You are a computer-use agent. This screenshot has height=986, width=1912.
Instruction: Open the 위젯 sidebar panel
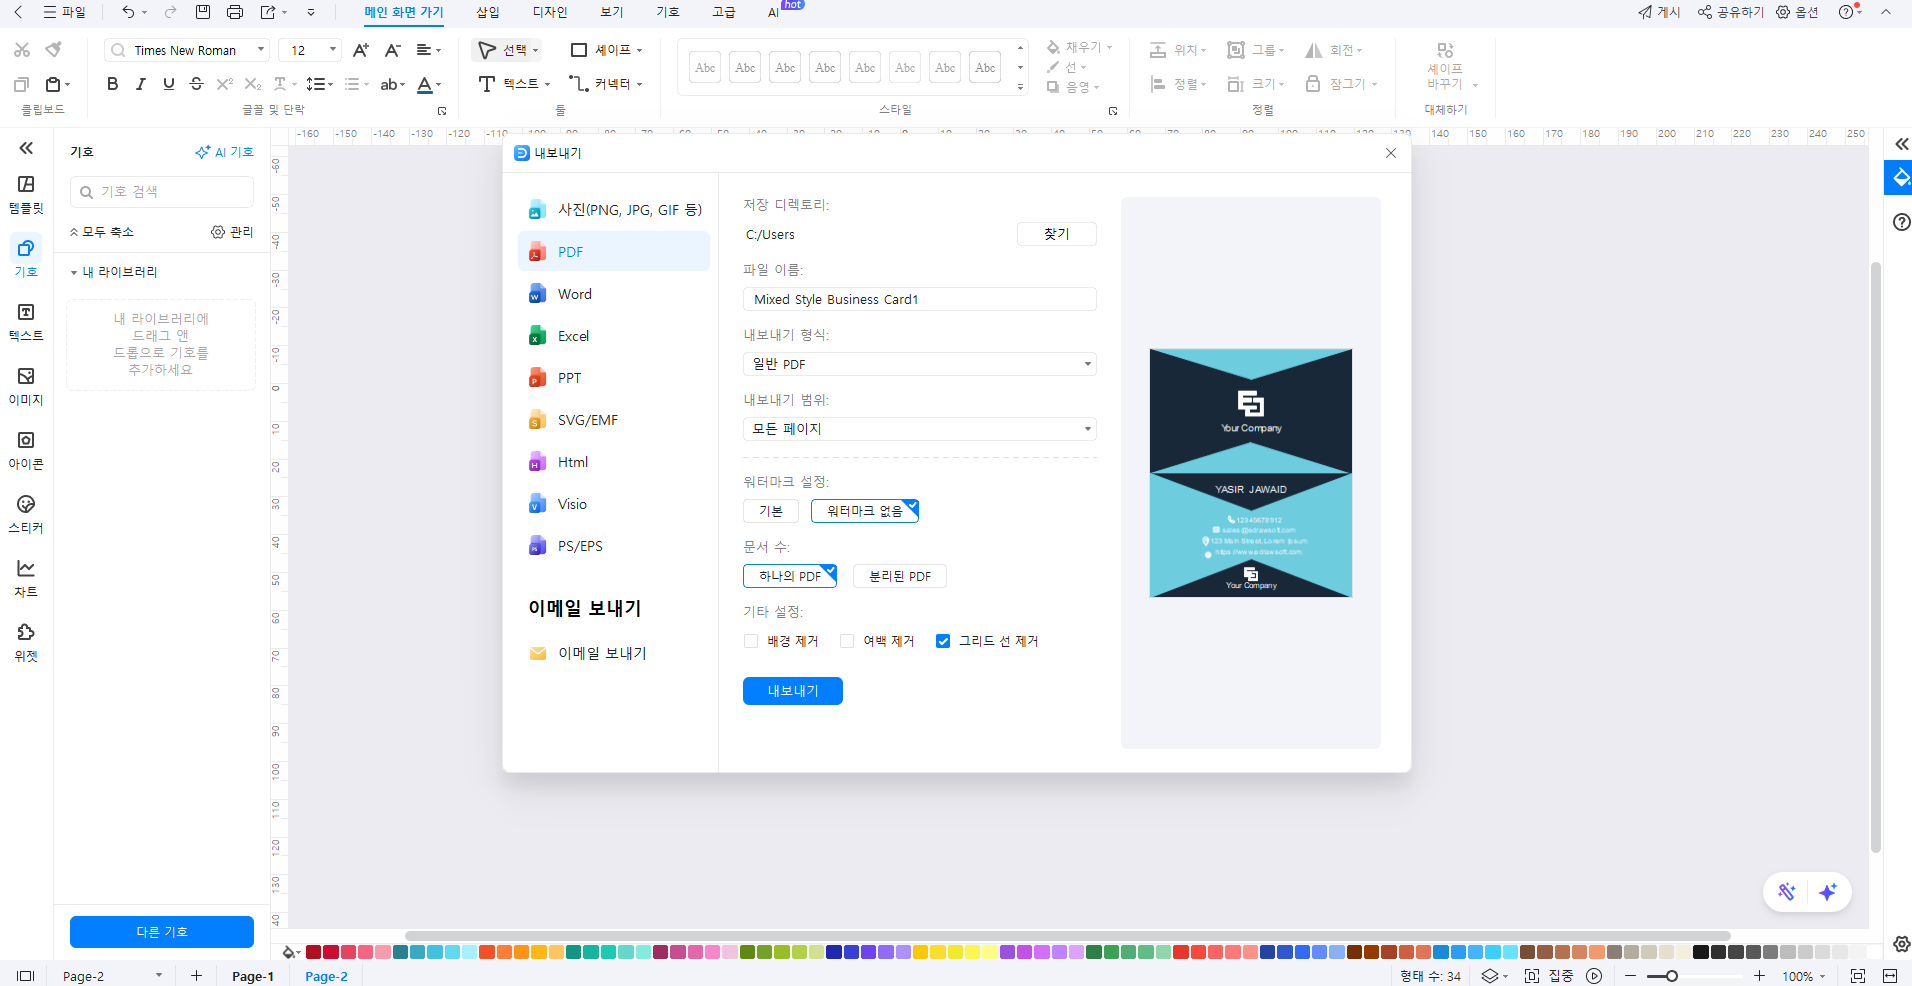26,642
